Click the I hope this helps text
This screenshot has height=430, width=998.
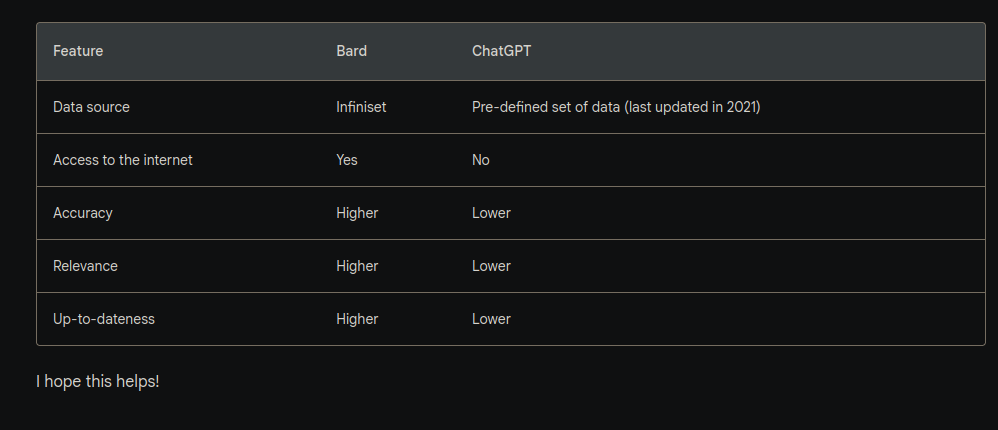pyautogui.click(x=97, y=381)
